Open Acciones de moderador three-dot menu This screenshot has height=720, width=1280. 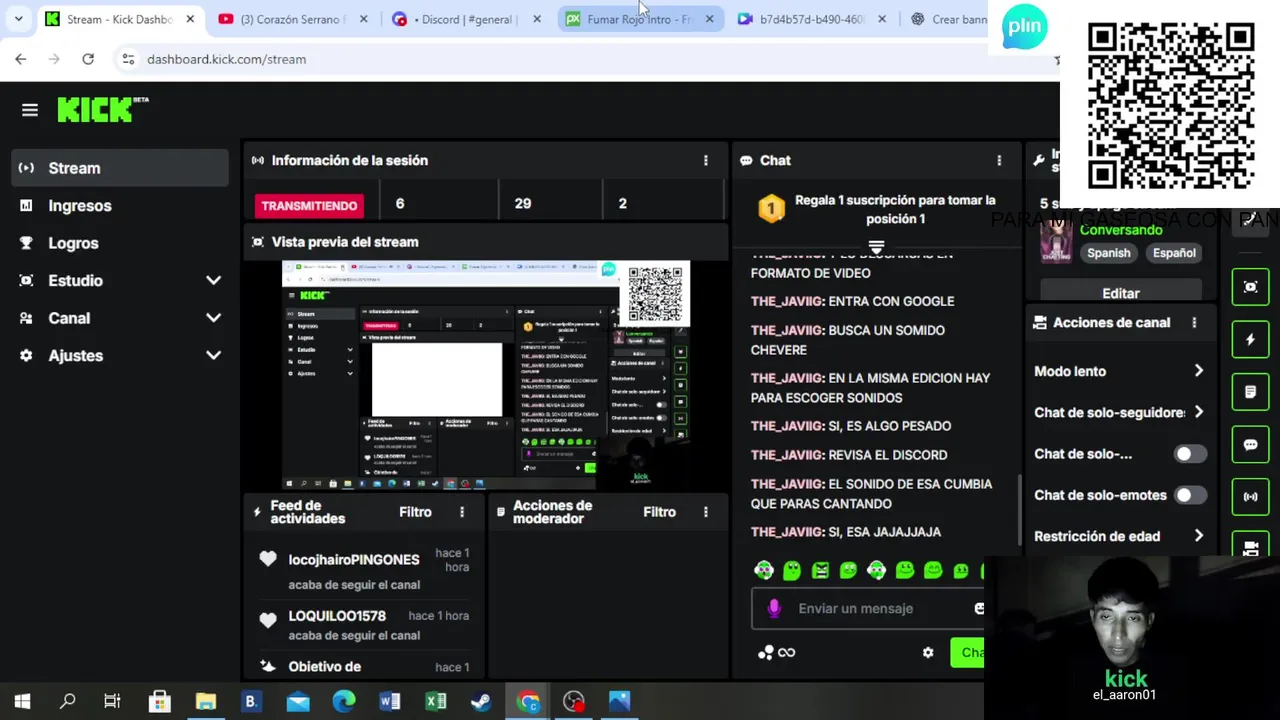(706, 512)
